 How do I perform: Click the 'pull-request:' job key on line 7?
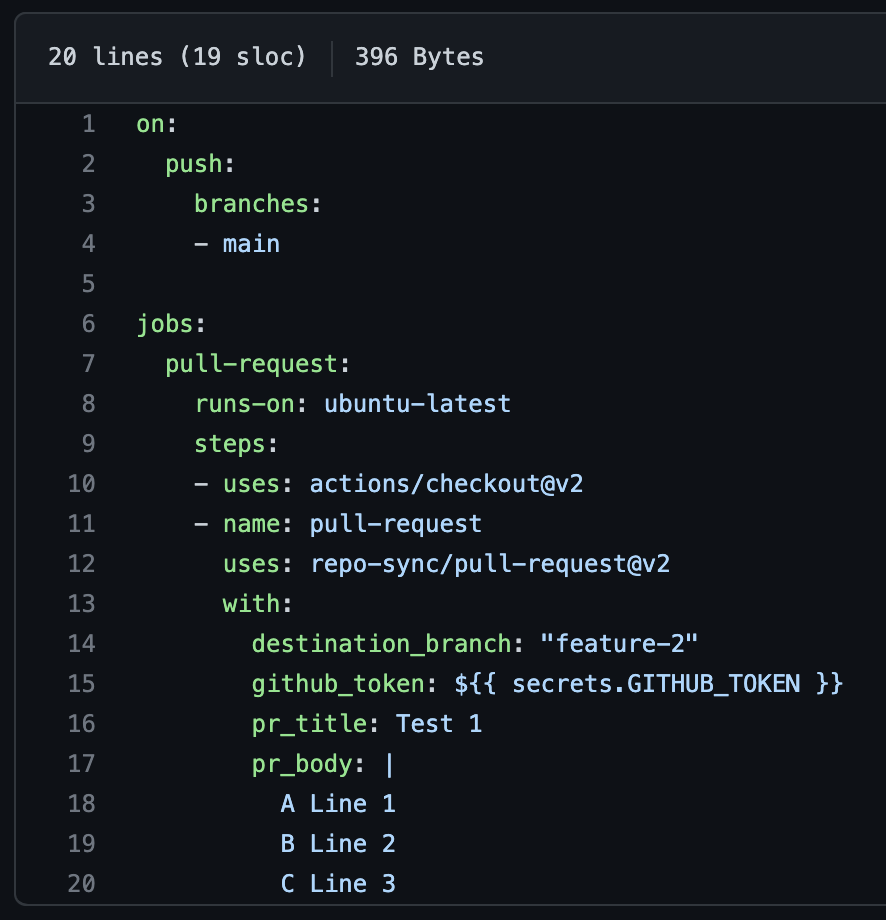point(258,364)
